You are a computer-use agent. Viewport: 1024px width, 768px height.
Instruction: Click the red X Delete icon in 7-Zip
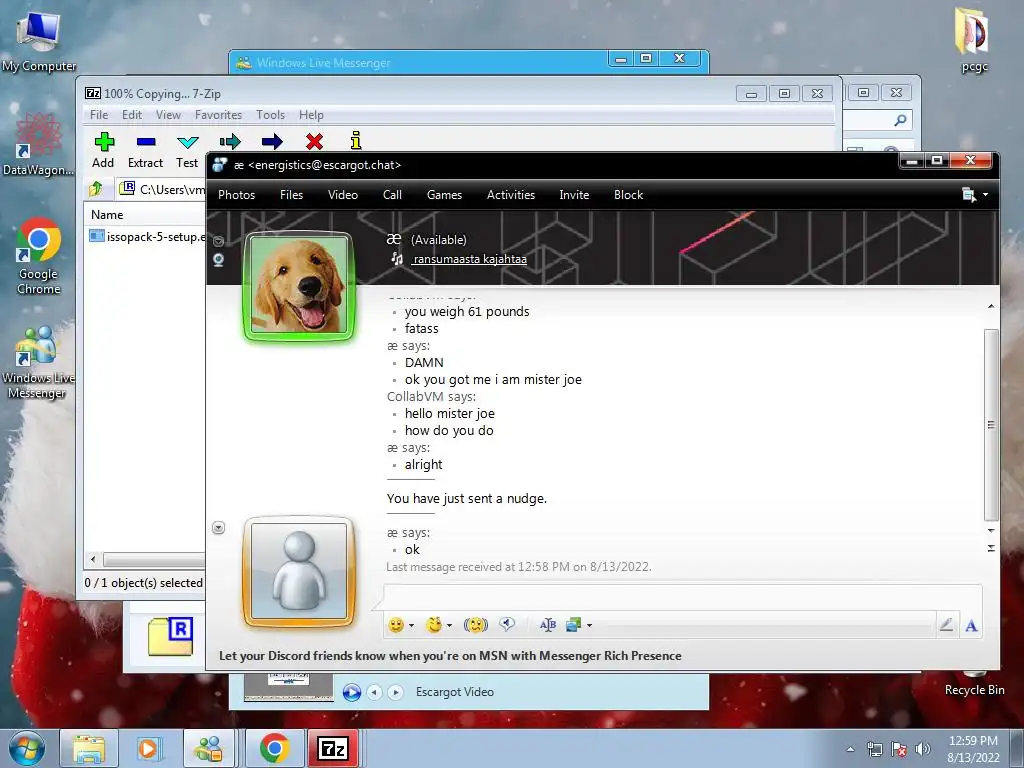(x=314, y=142)
